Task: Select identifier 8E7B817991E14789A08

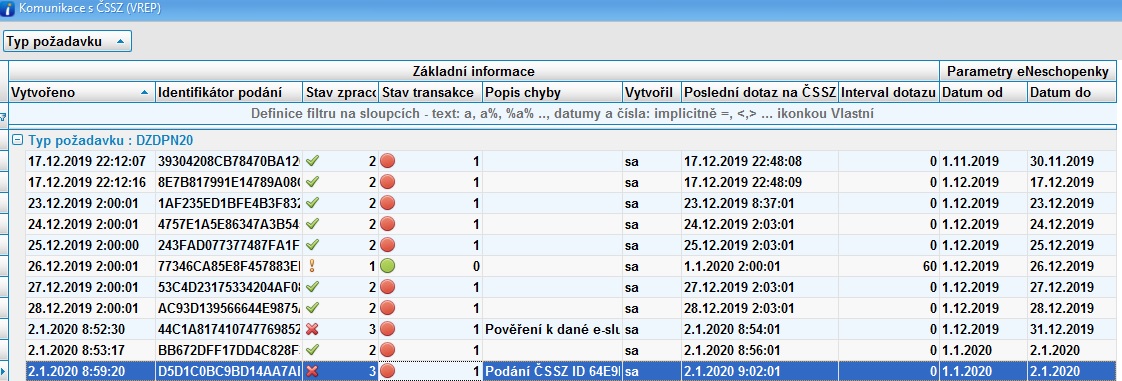Action: point(228,182)
